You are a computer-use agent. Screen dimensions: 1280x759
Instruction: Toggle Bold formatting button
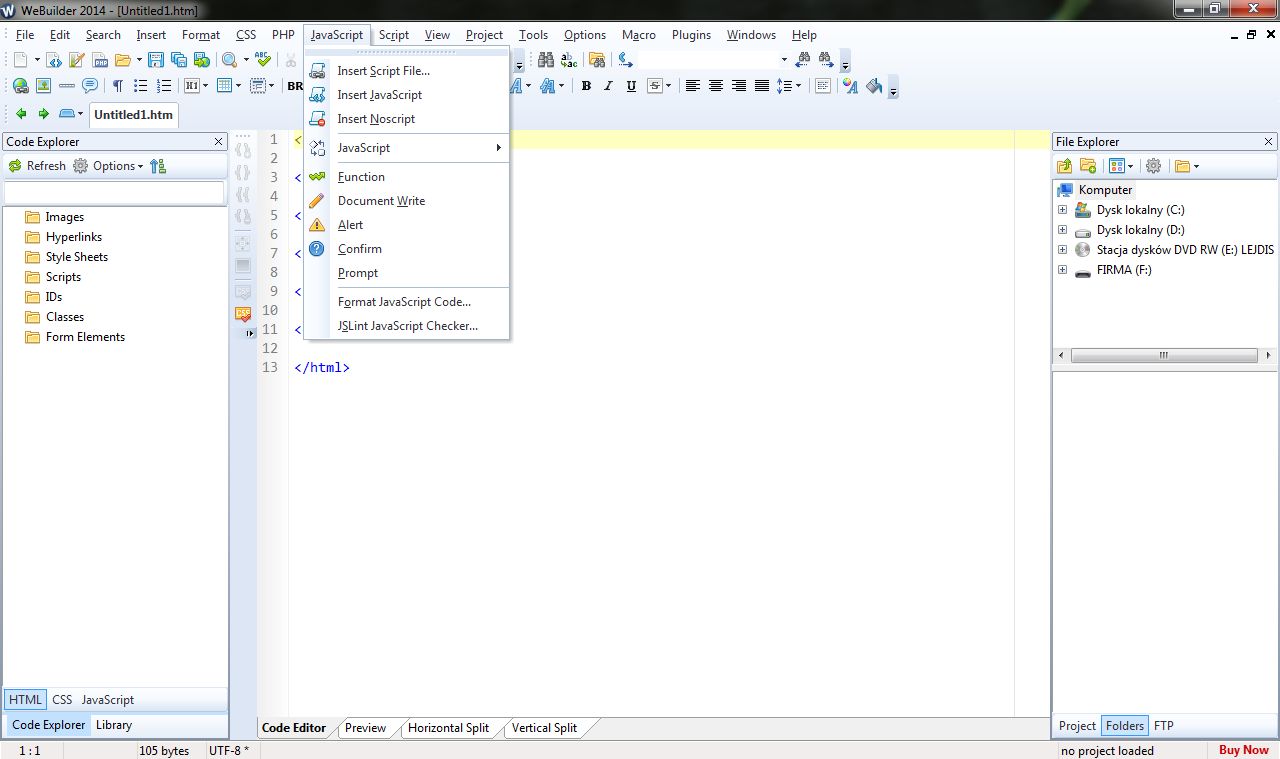[x=587, y=86]
